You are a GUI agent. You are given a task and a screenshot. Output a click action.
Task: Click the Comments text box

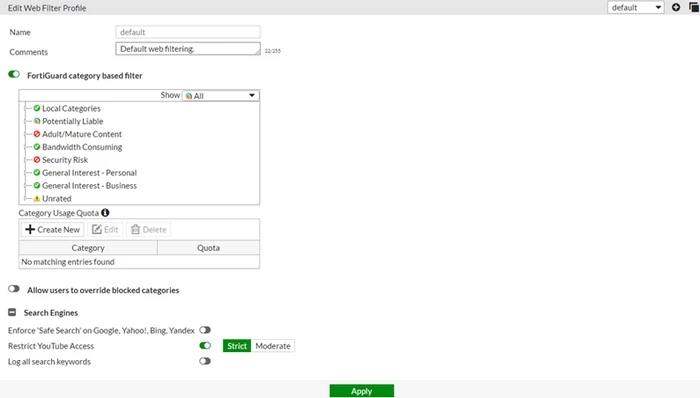(188, 49)
